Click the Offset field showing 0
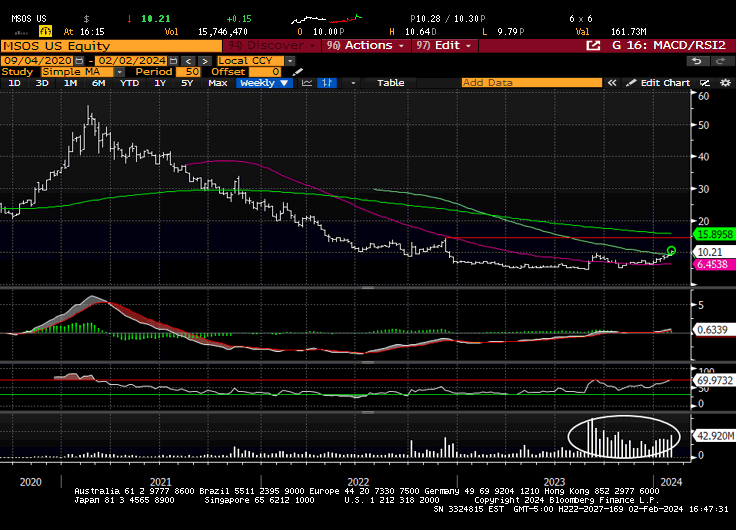Image resolution: width=736 pixels, height=530 pixels. click(265, 72)
